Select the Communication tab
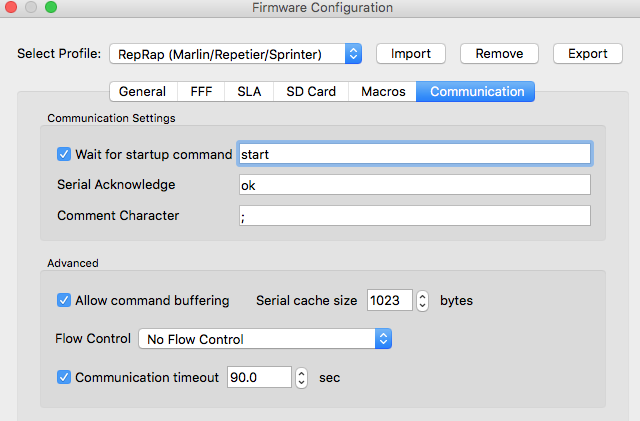The height and width of the screenshot is (421, 640). tap(476, 91)
